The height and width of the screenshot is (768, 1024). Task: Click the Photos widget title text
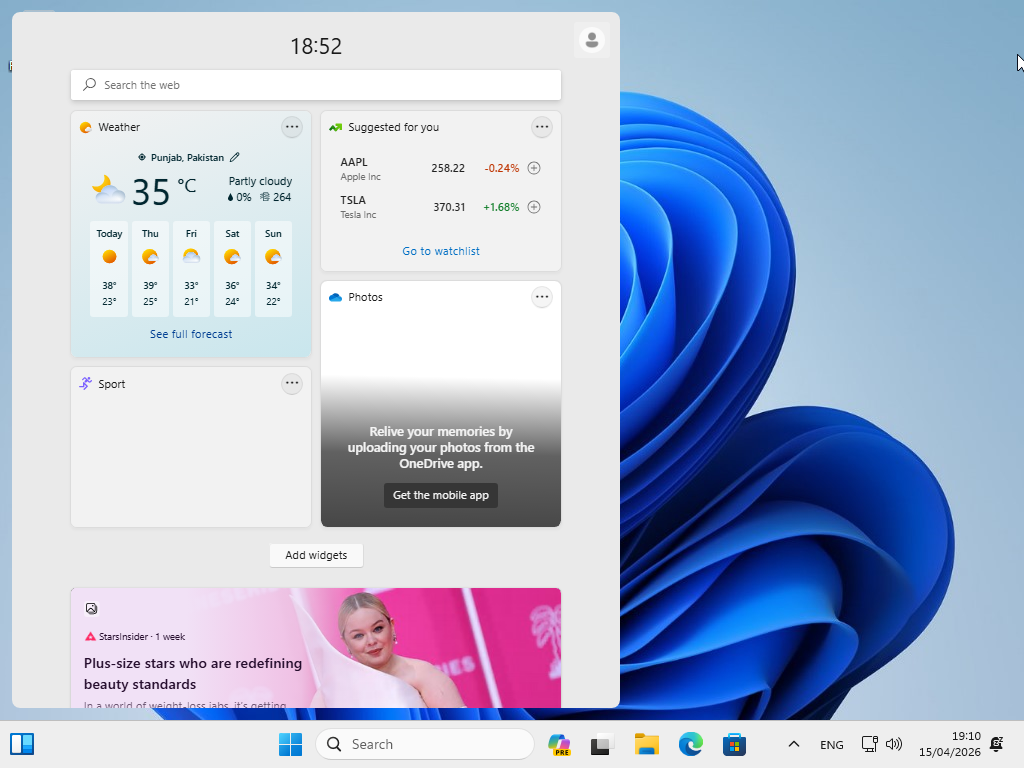365,297
